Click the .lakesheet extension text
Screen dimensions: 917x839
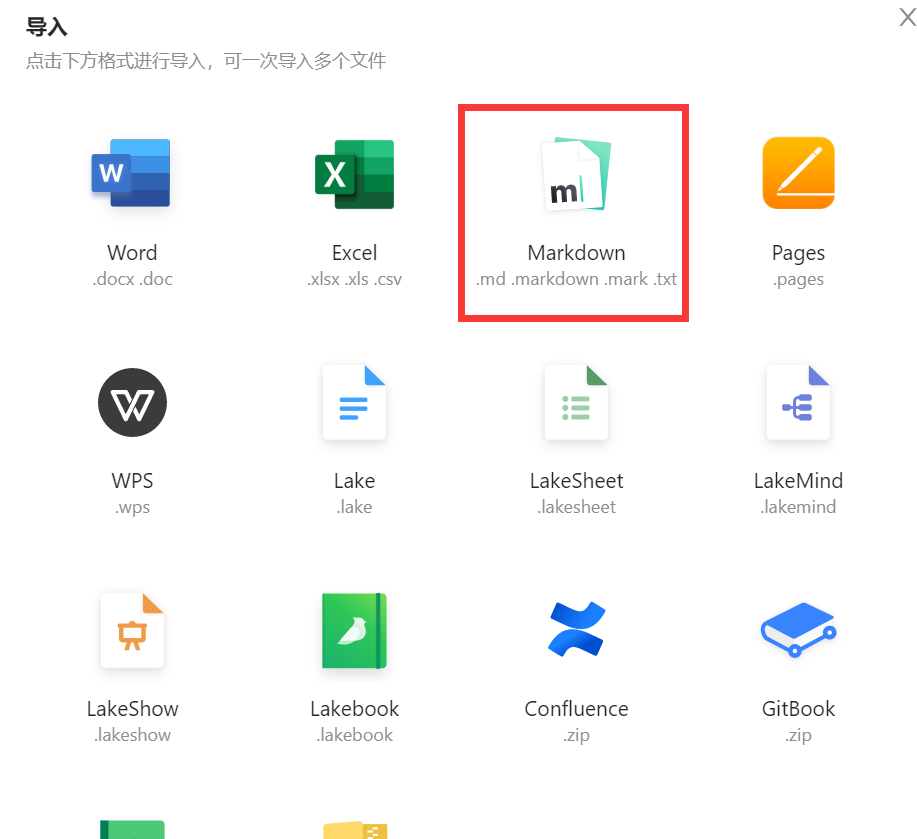click(x=576, y=506)
